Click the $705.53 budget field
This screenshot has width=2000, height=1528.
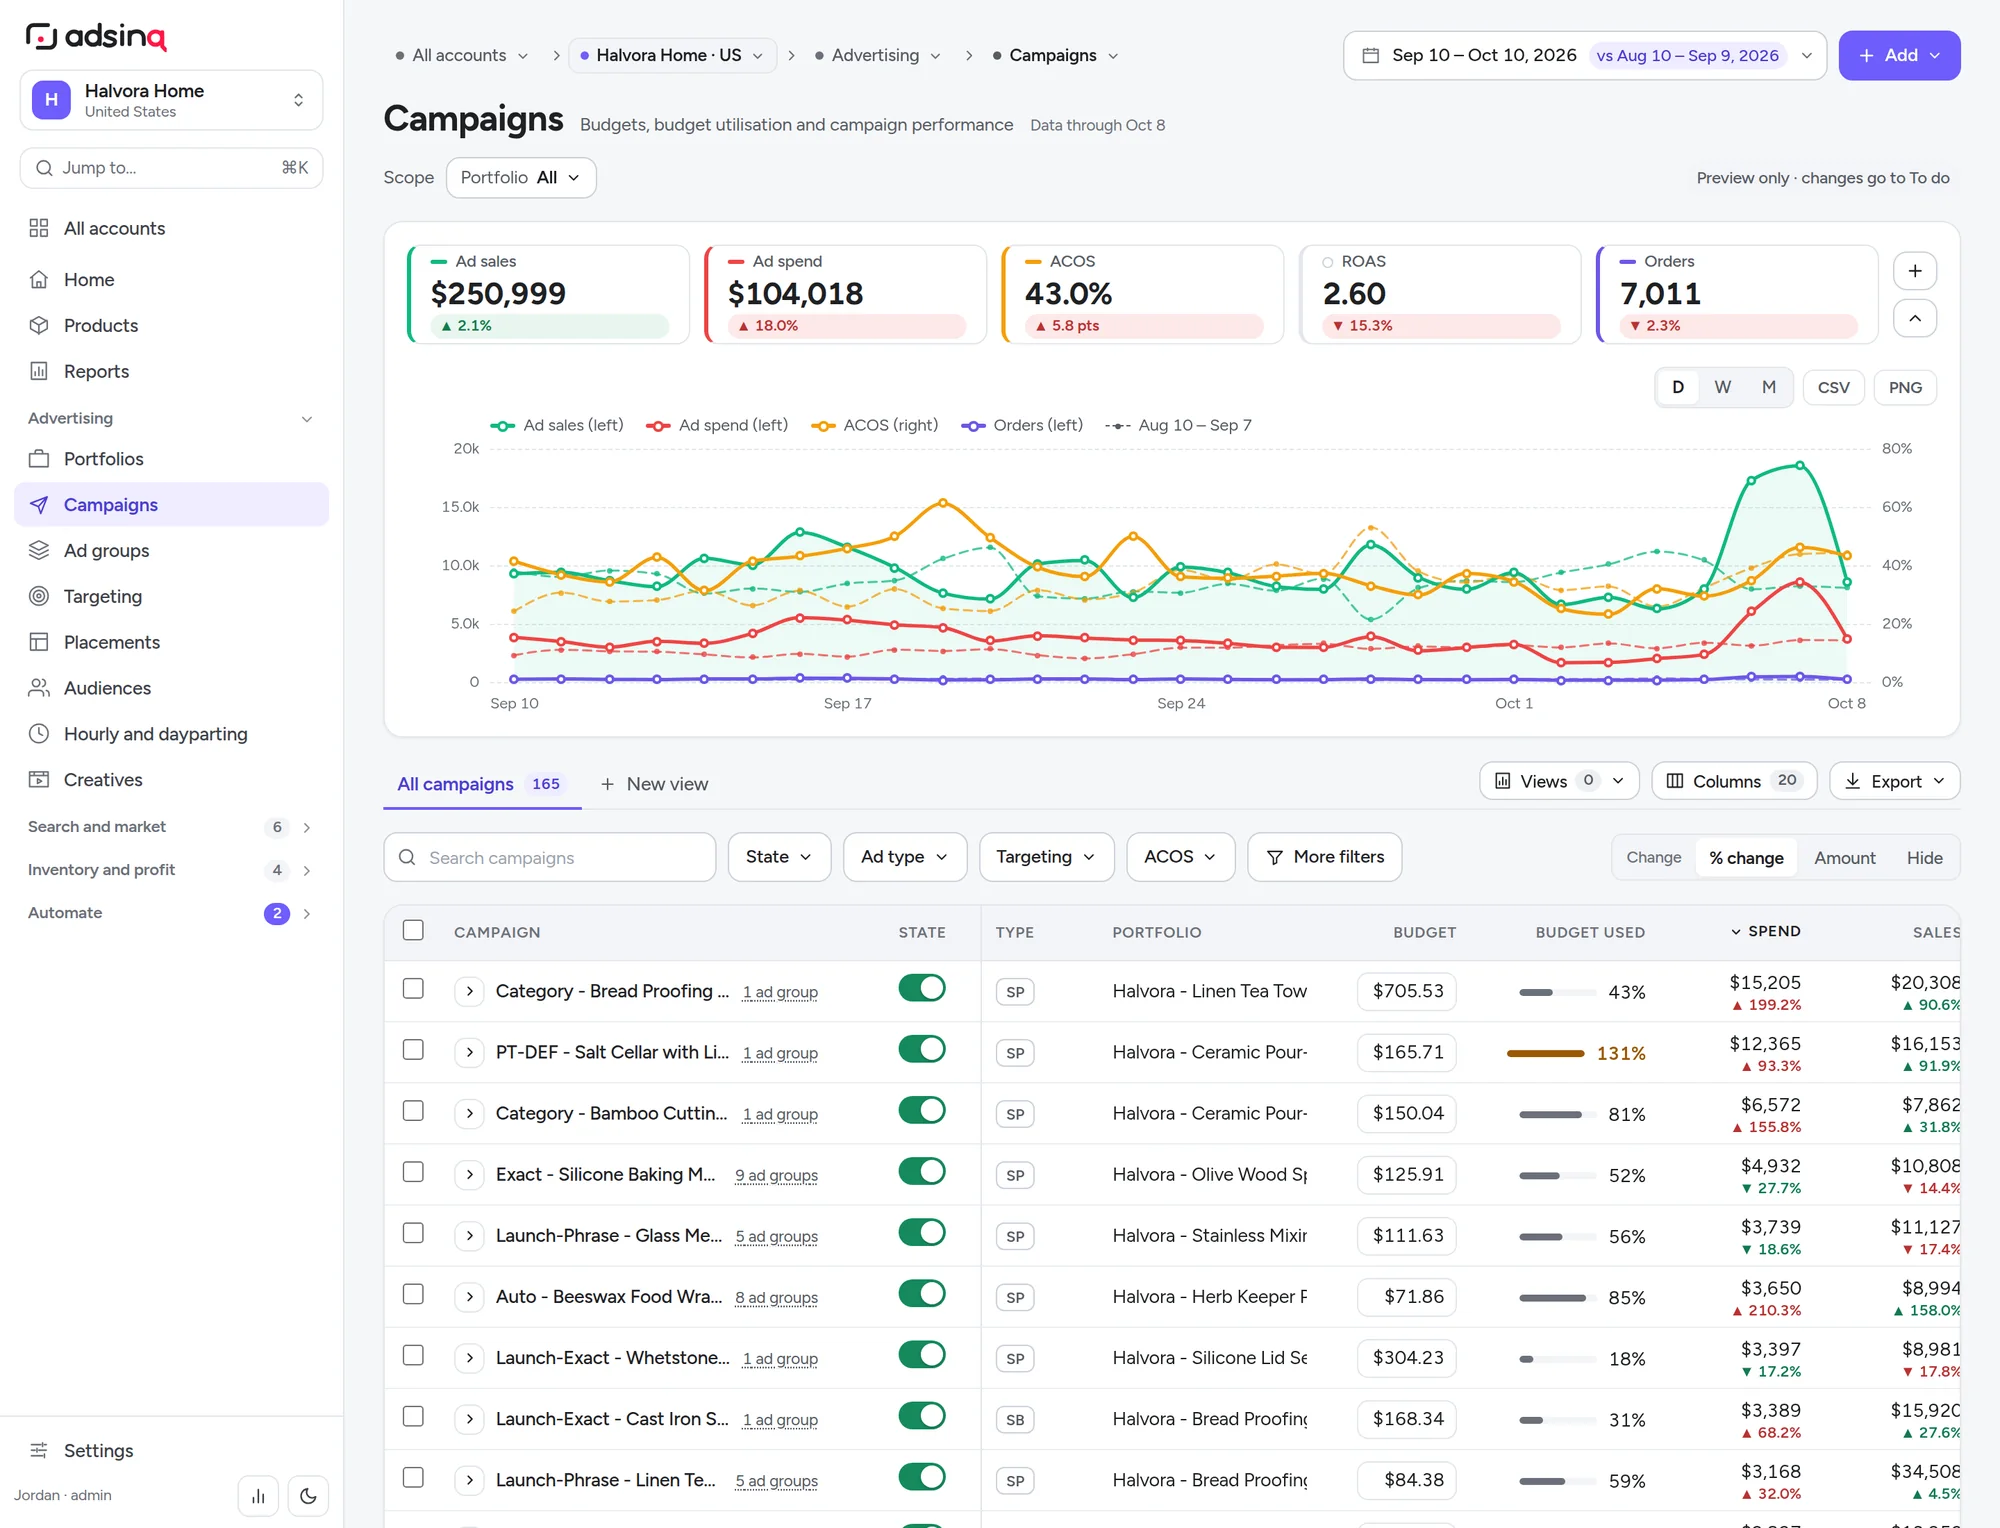click(1407, 991)
